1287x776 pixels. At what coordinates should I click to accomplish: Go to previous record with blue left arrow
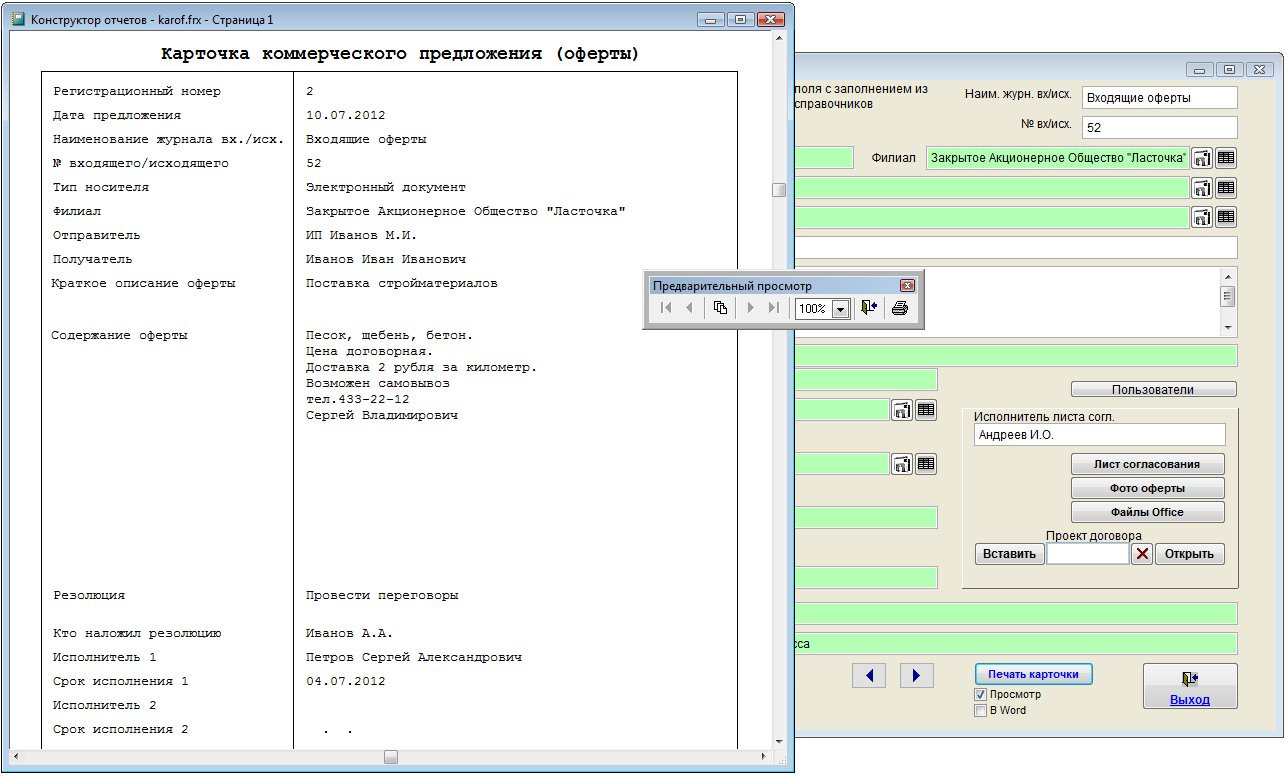869,676
